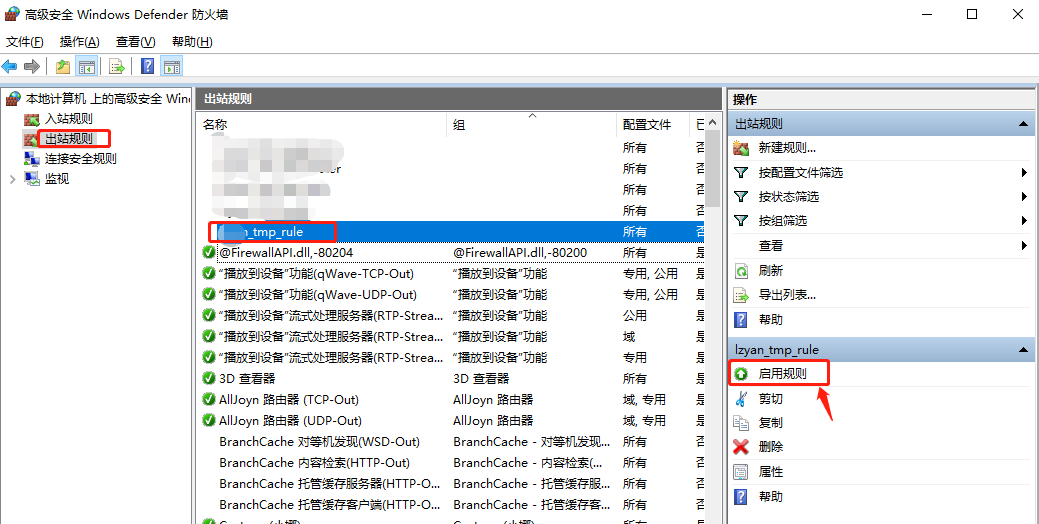The height and width of the screenshot is (524, 1039).
Task: Select the root 本地计算机 firewall node
Action: (107, 99)
